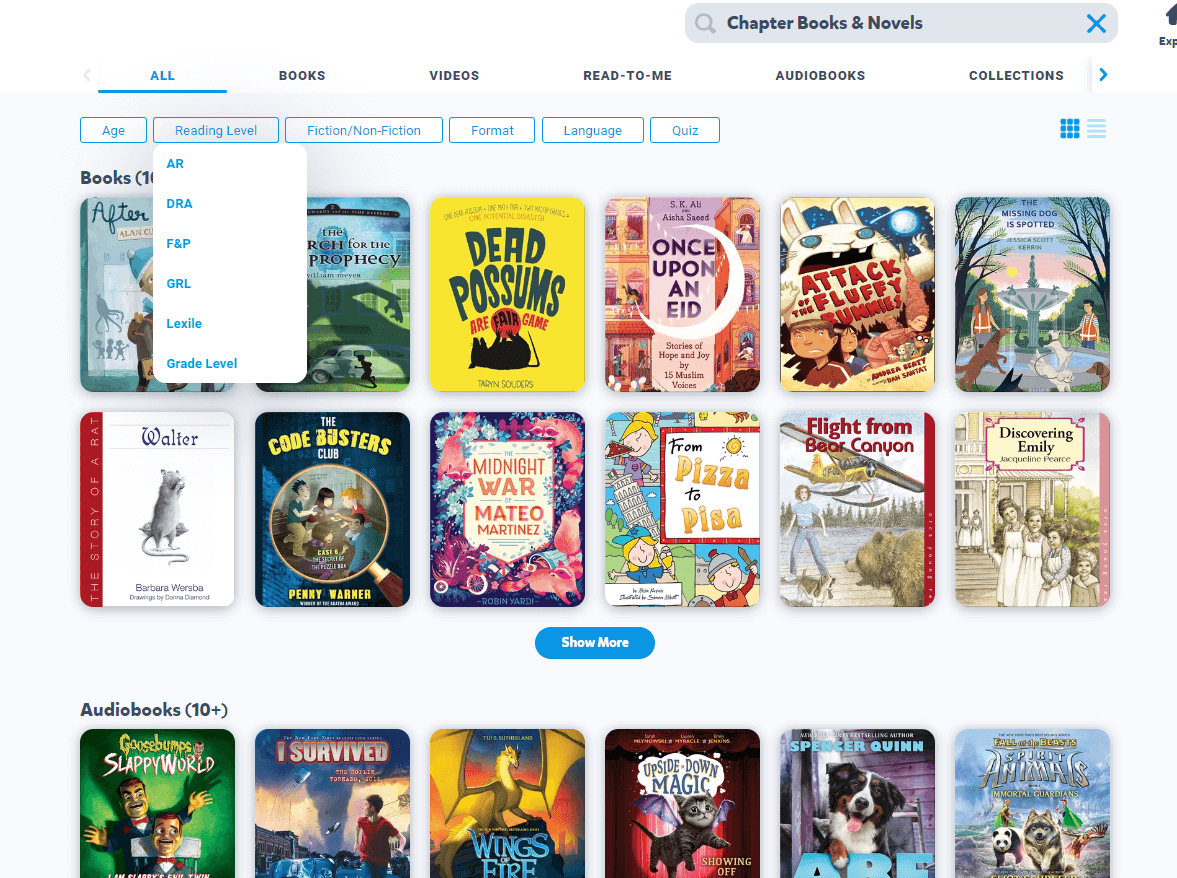Clear the search with the X icon
The height and width of the screenshot is (878, 1177).
pos(1096,23)
